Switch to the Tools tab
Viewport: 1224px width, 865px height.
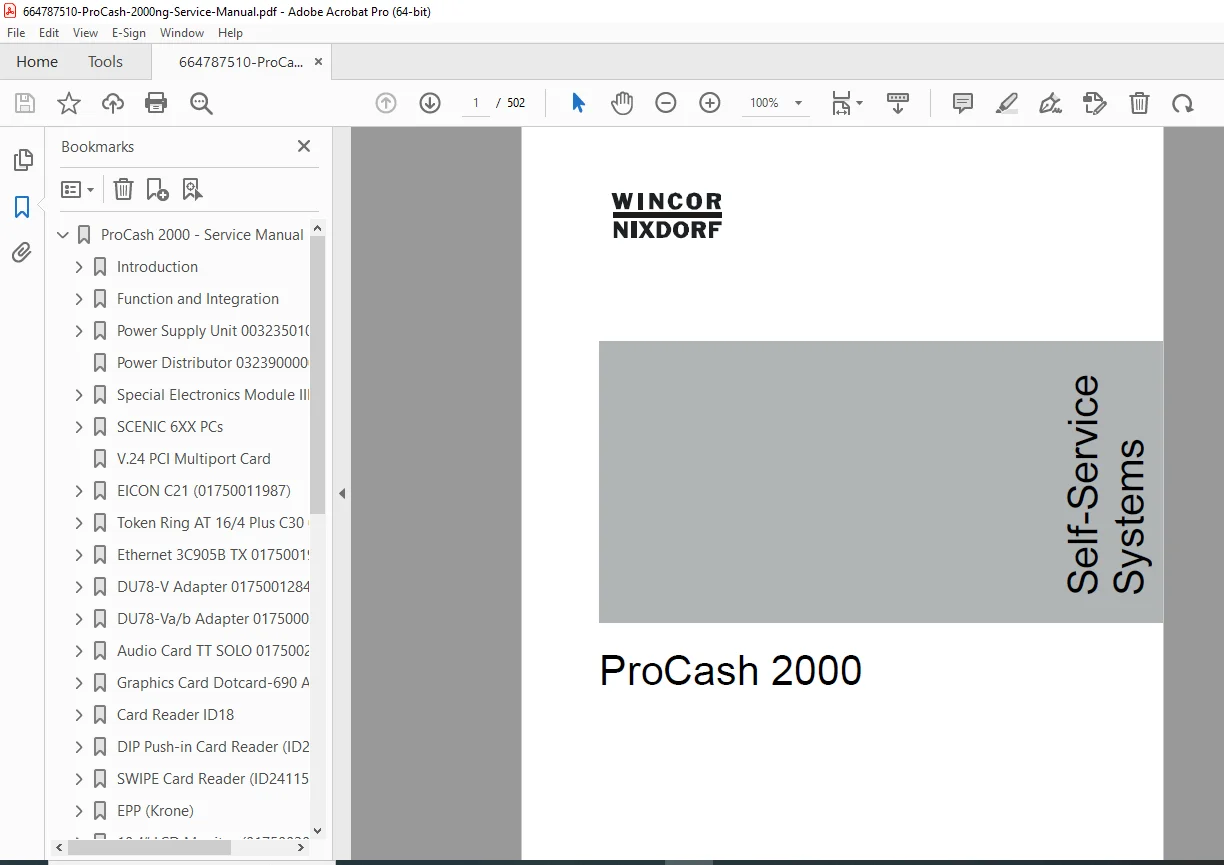[x=105, y=62]
